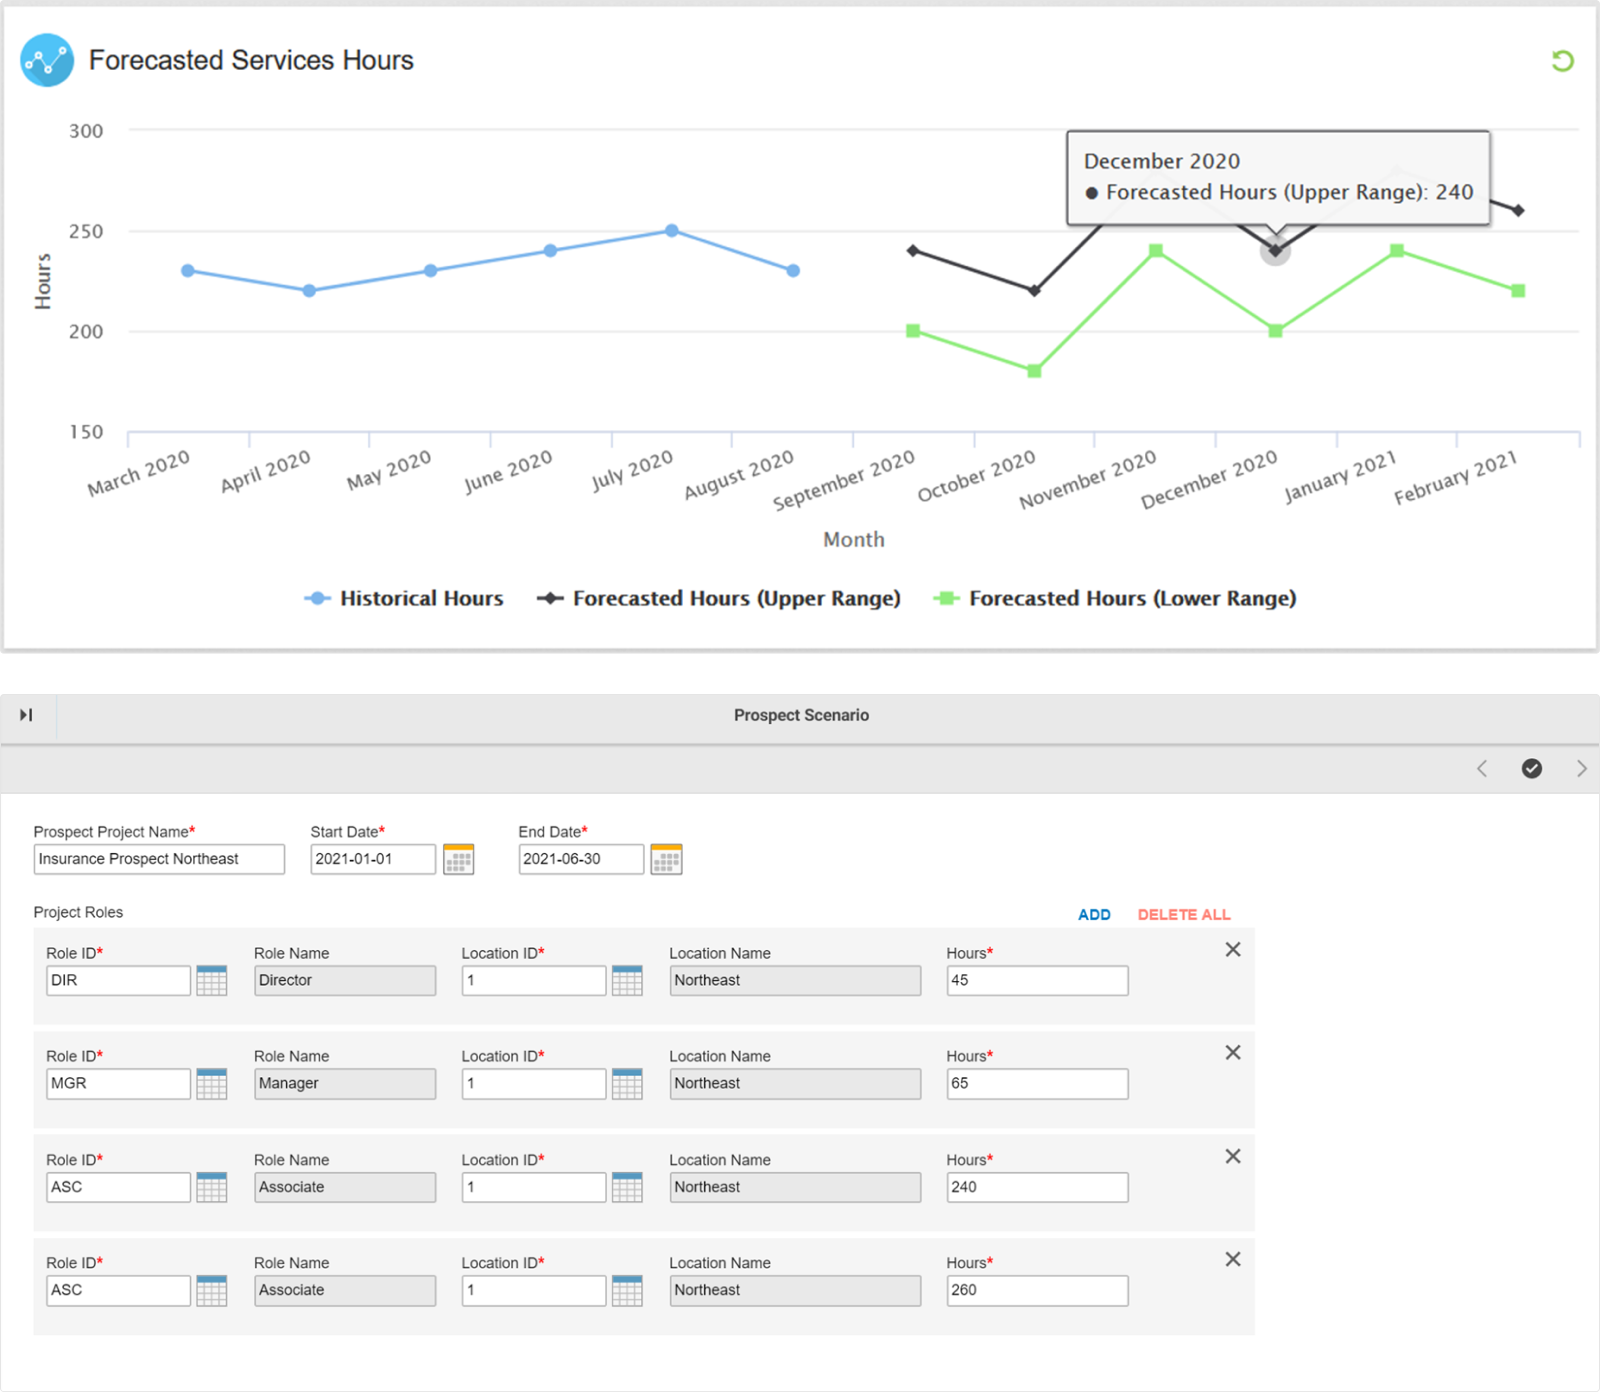Click the blue line-chart icon beside the title
The height and width of the screenshot is (1392, 1600).
click(x=46, y=61)
